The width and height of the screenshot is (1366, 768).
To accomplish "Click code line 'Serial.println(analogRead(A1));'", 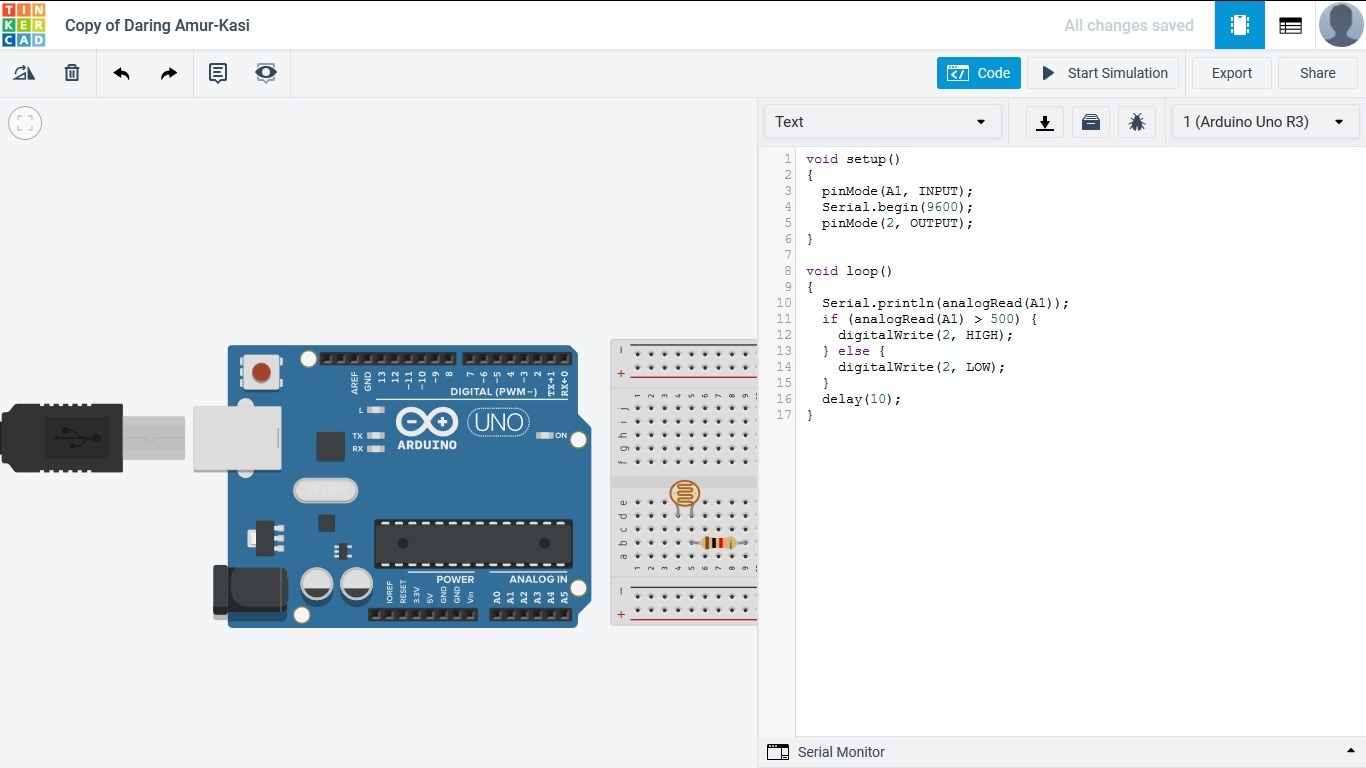I will point(946,303).
